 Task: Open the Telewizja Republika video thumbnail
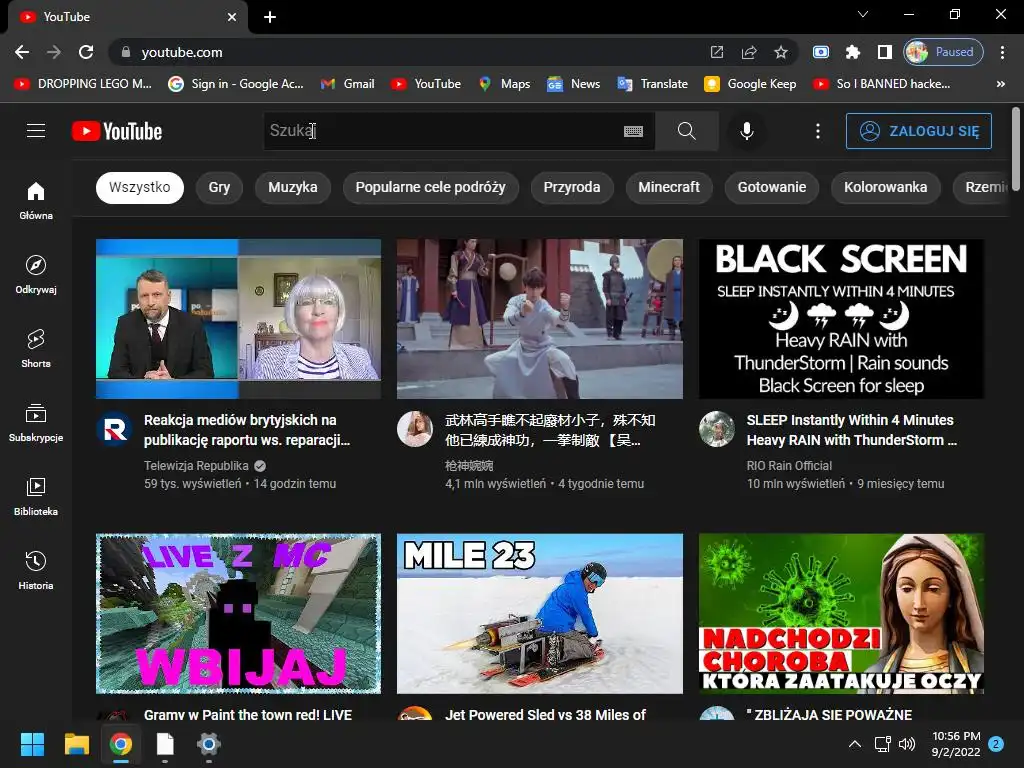click(x=238, y=319)
